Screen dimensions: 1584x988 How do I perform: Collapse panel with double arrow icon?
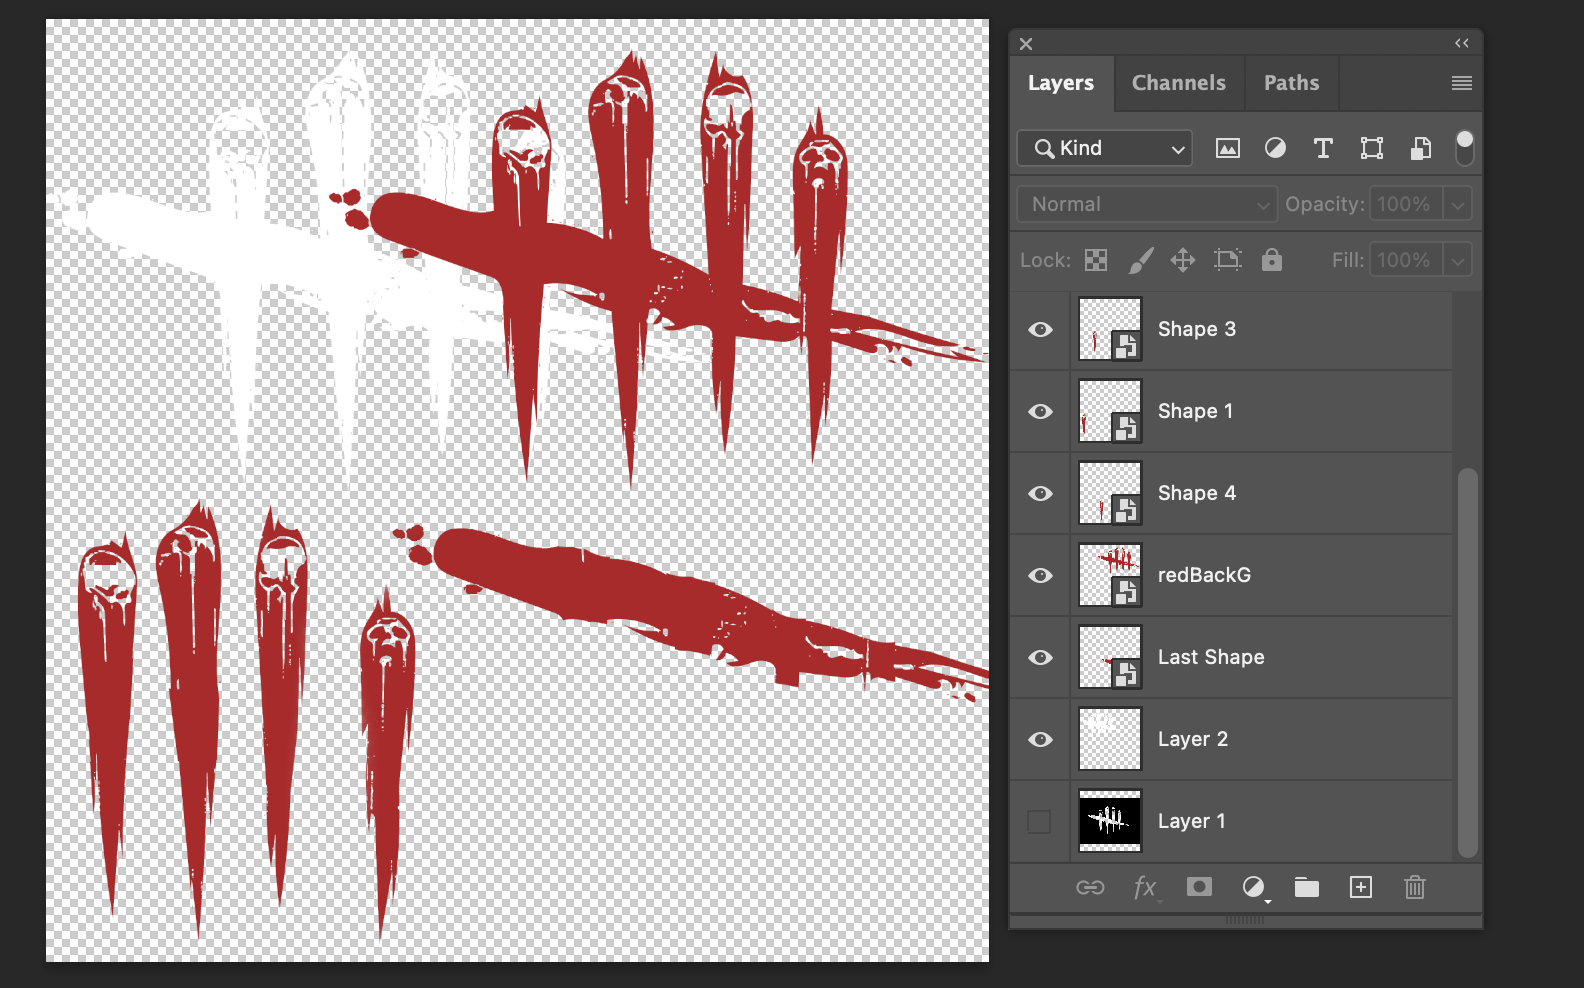point(1462,43)
